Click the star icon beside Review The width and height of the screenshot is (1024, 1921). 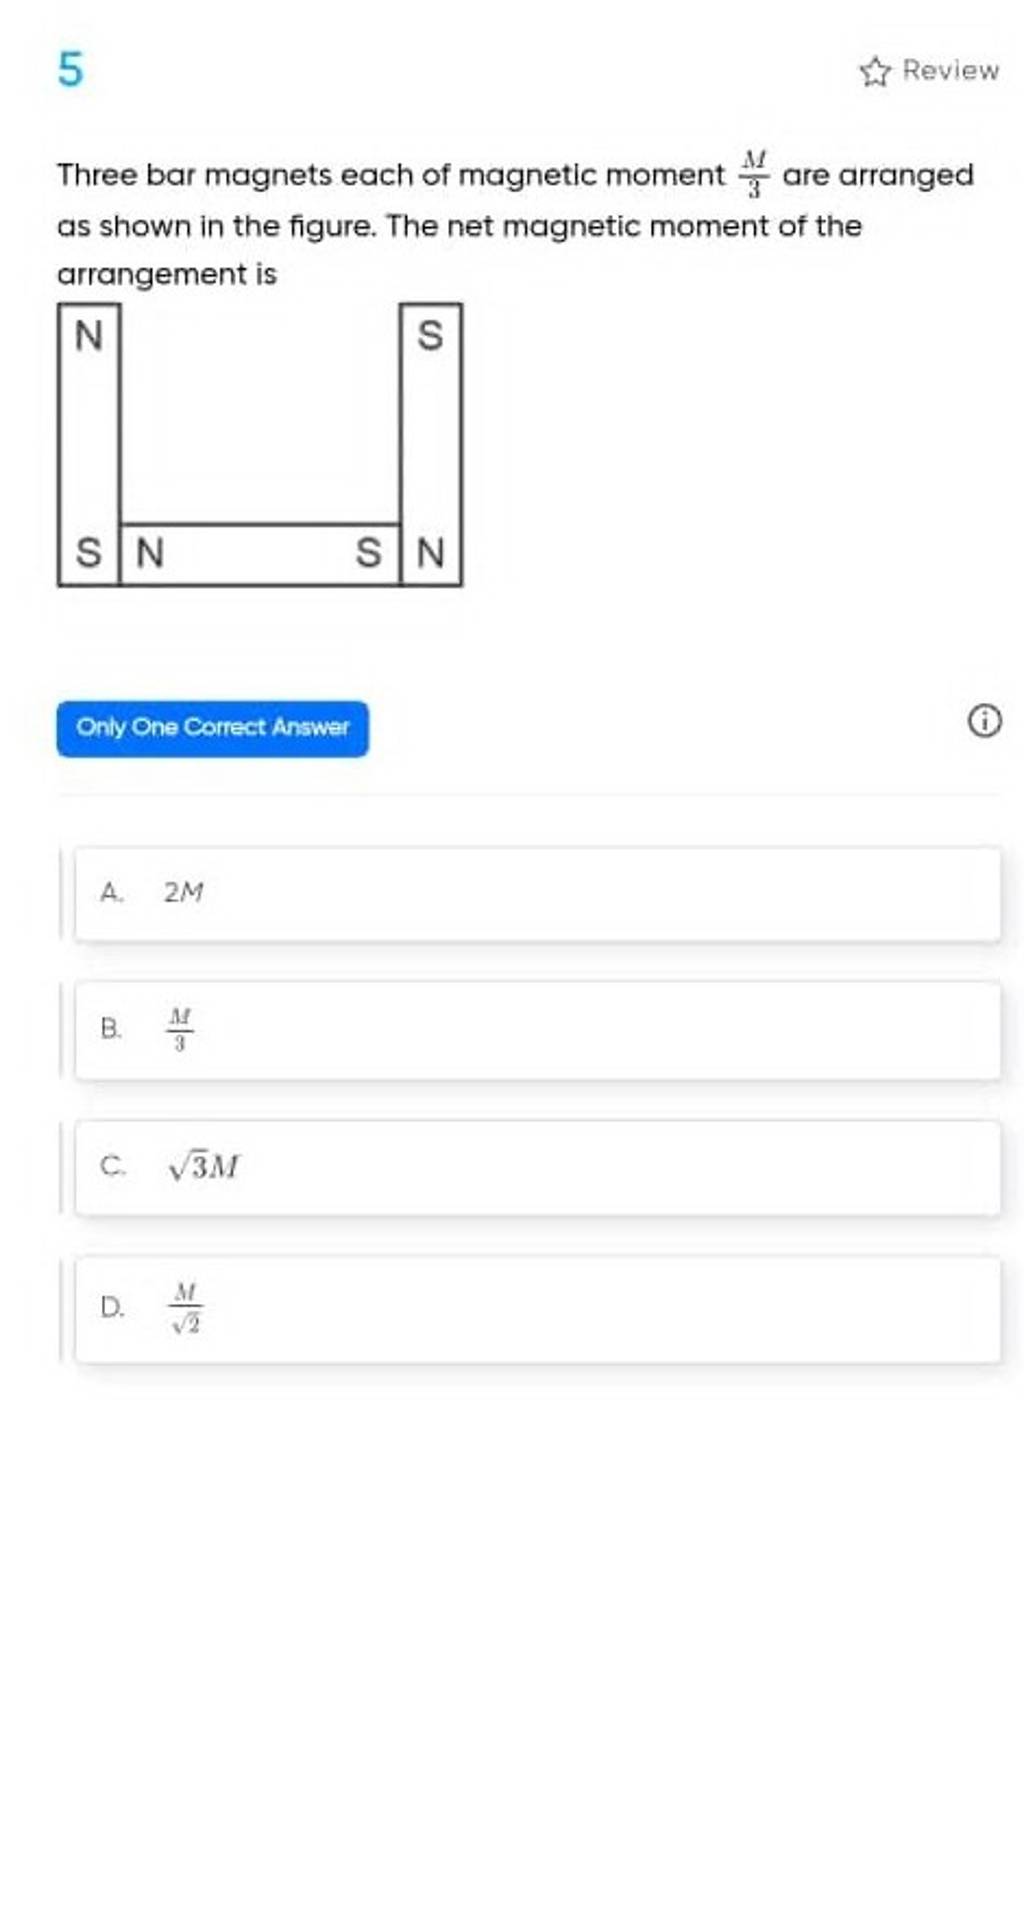875,72
